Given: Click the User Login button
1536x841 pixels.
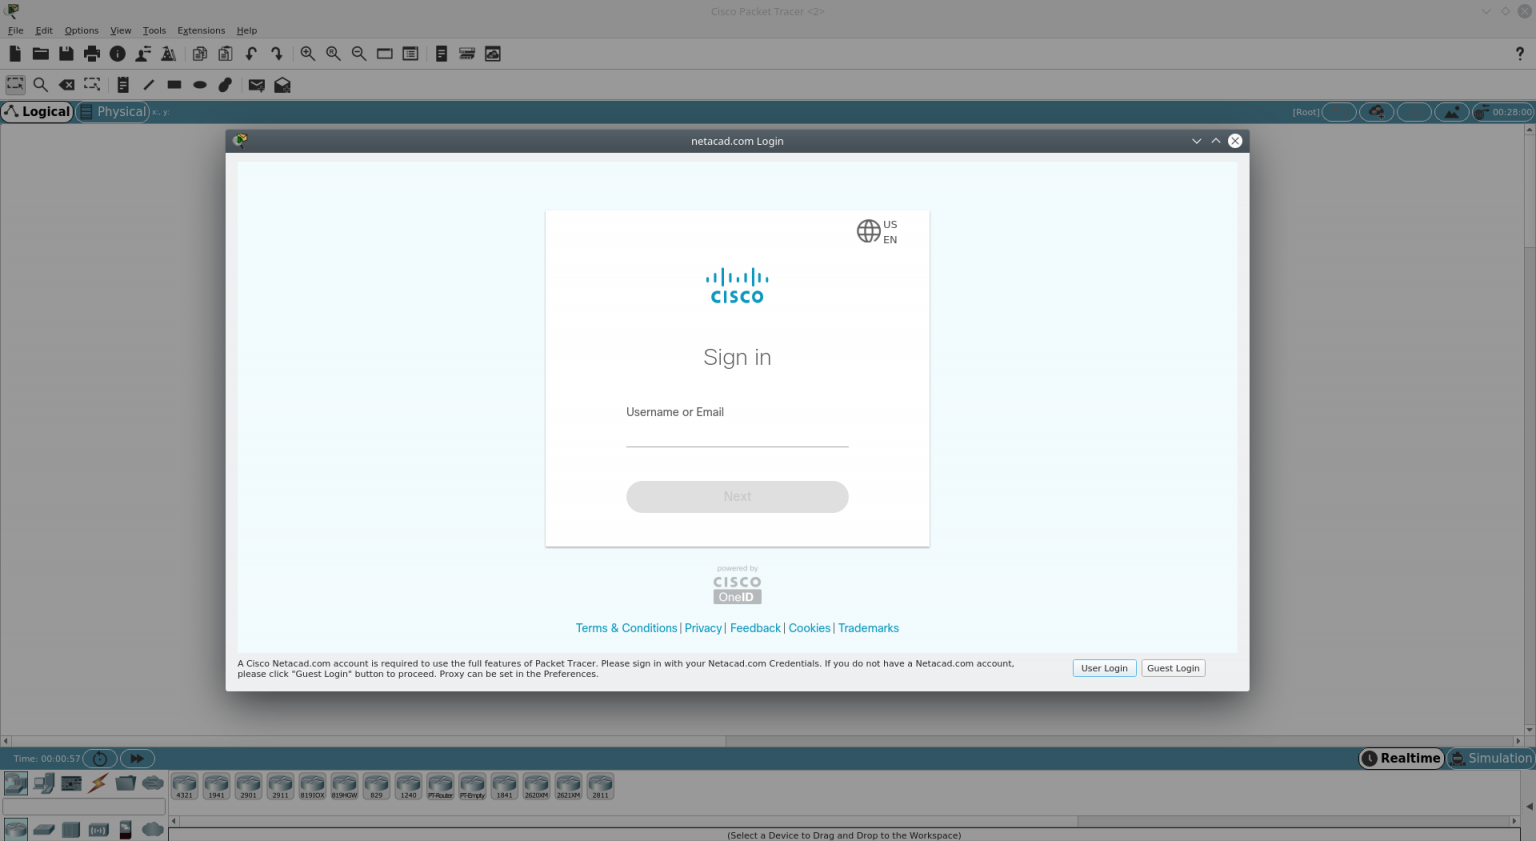Looking at the screenshot, I should pyautogui.click(x=1104, y=668).
